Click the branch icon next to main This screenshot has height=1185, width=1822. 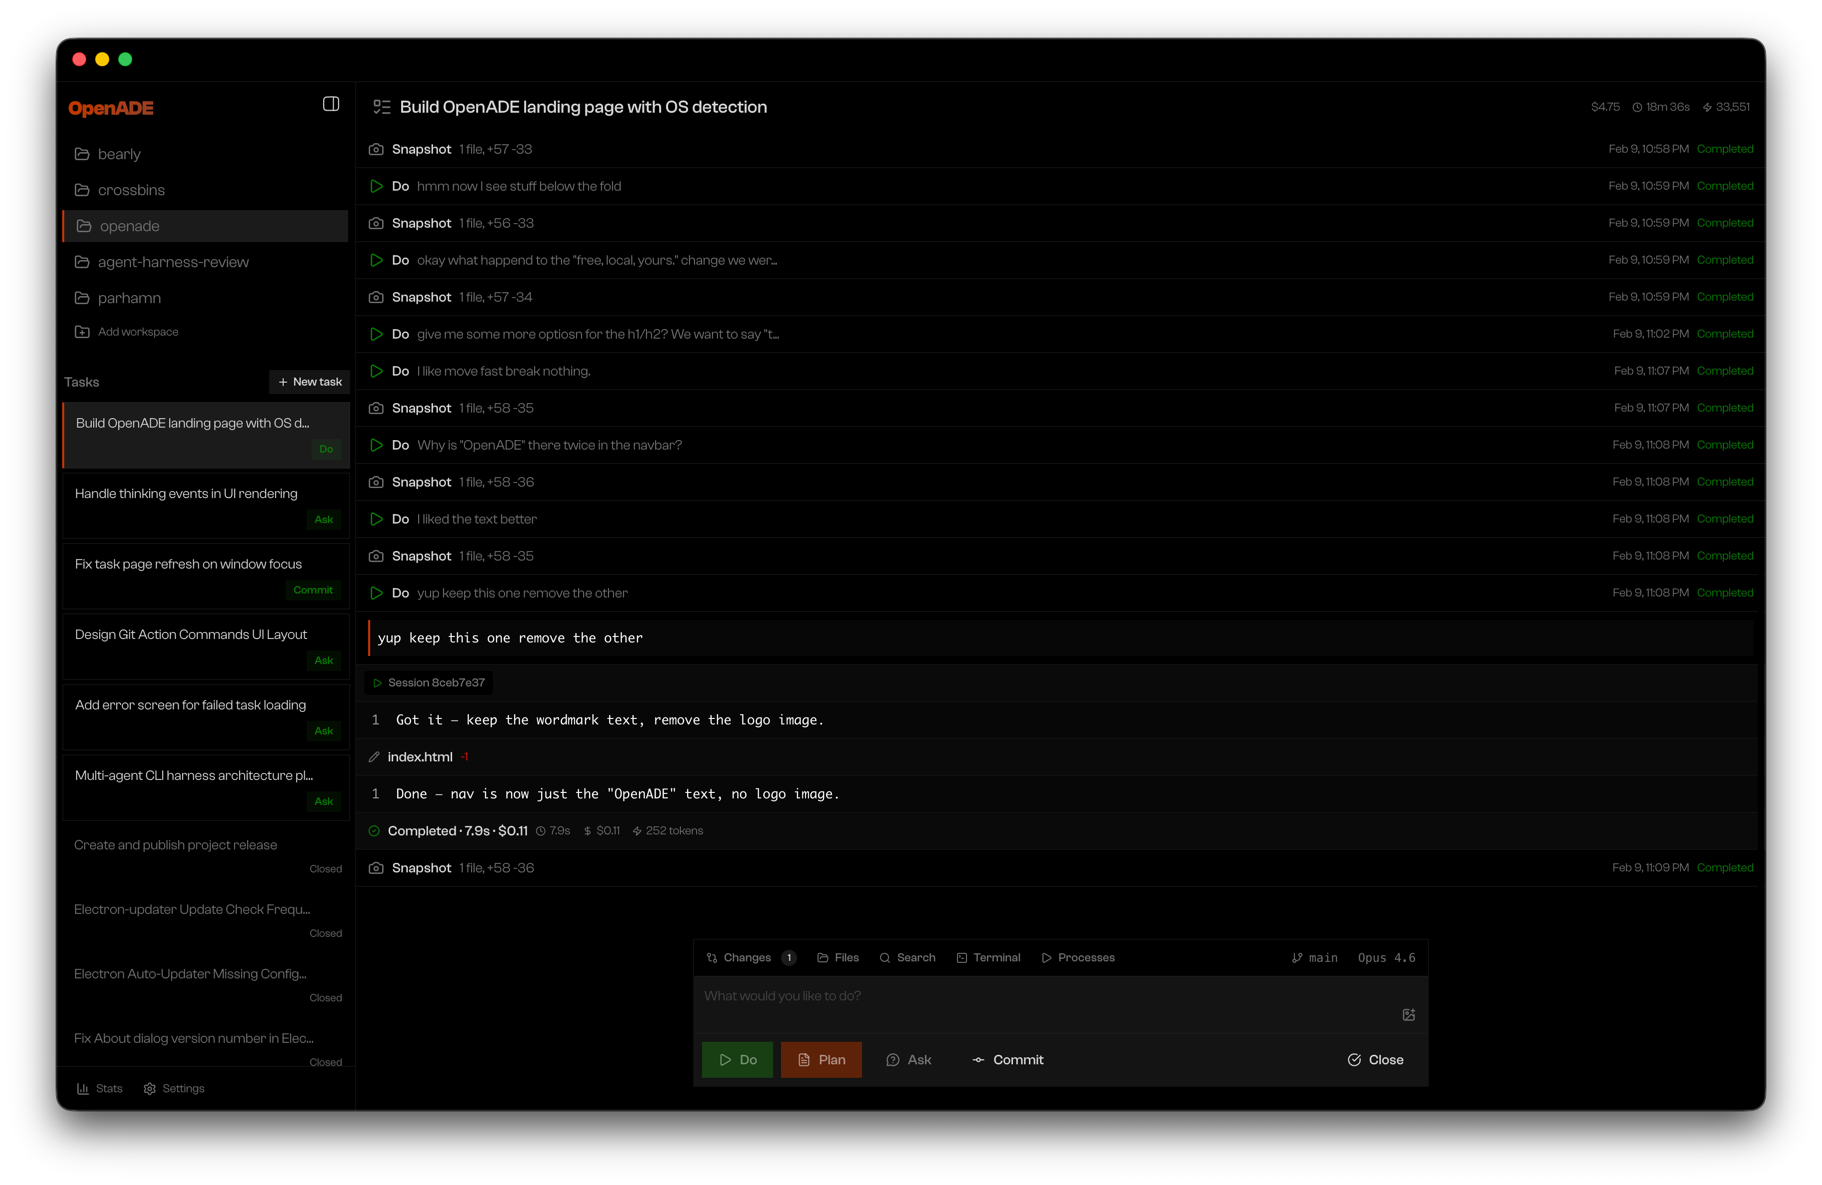point(1297,957)
